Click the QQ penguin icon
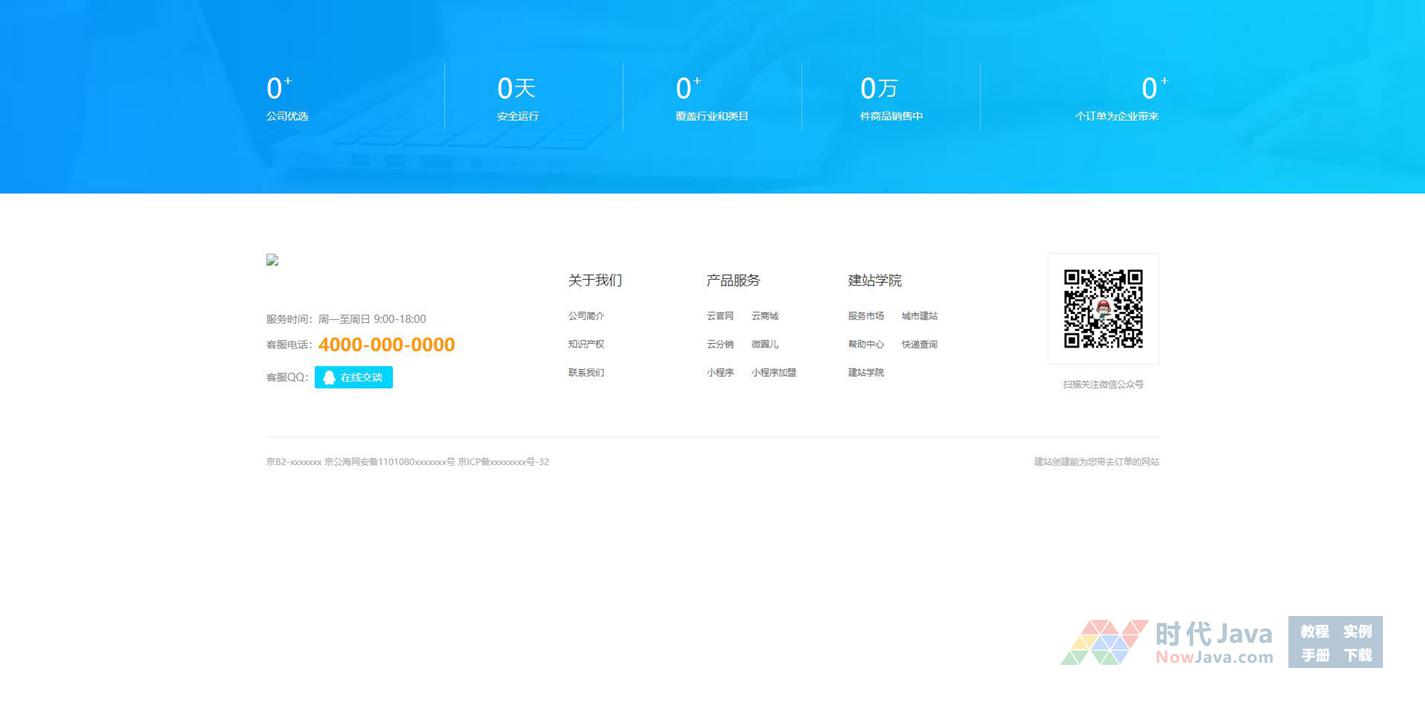1425x718 pixels. [329, 377]
